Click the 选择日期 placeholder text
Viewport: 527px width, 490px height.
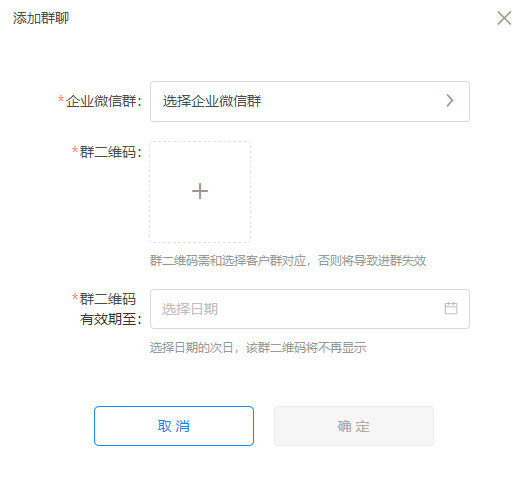click(x=190, y=309)
